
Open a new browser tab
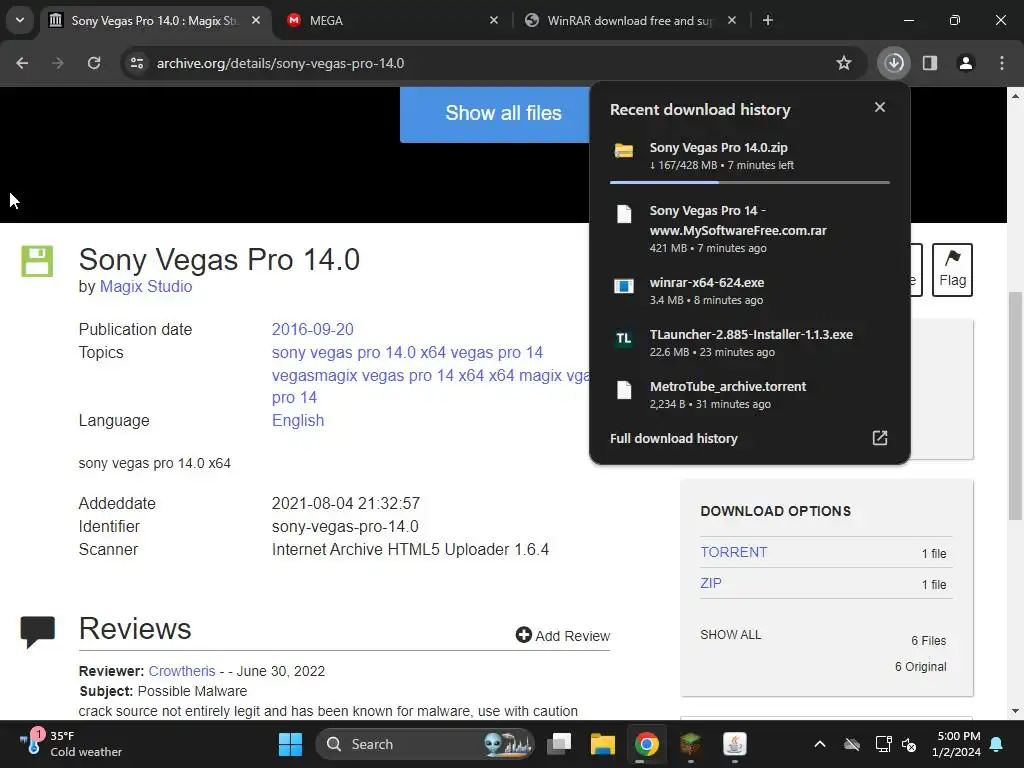tap(768, 20)
